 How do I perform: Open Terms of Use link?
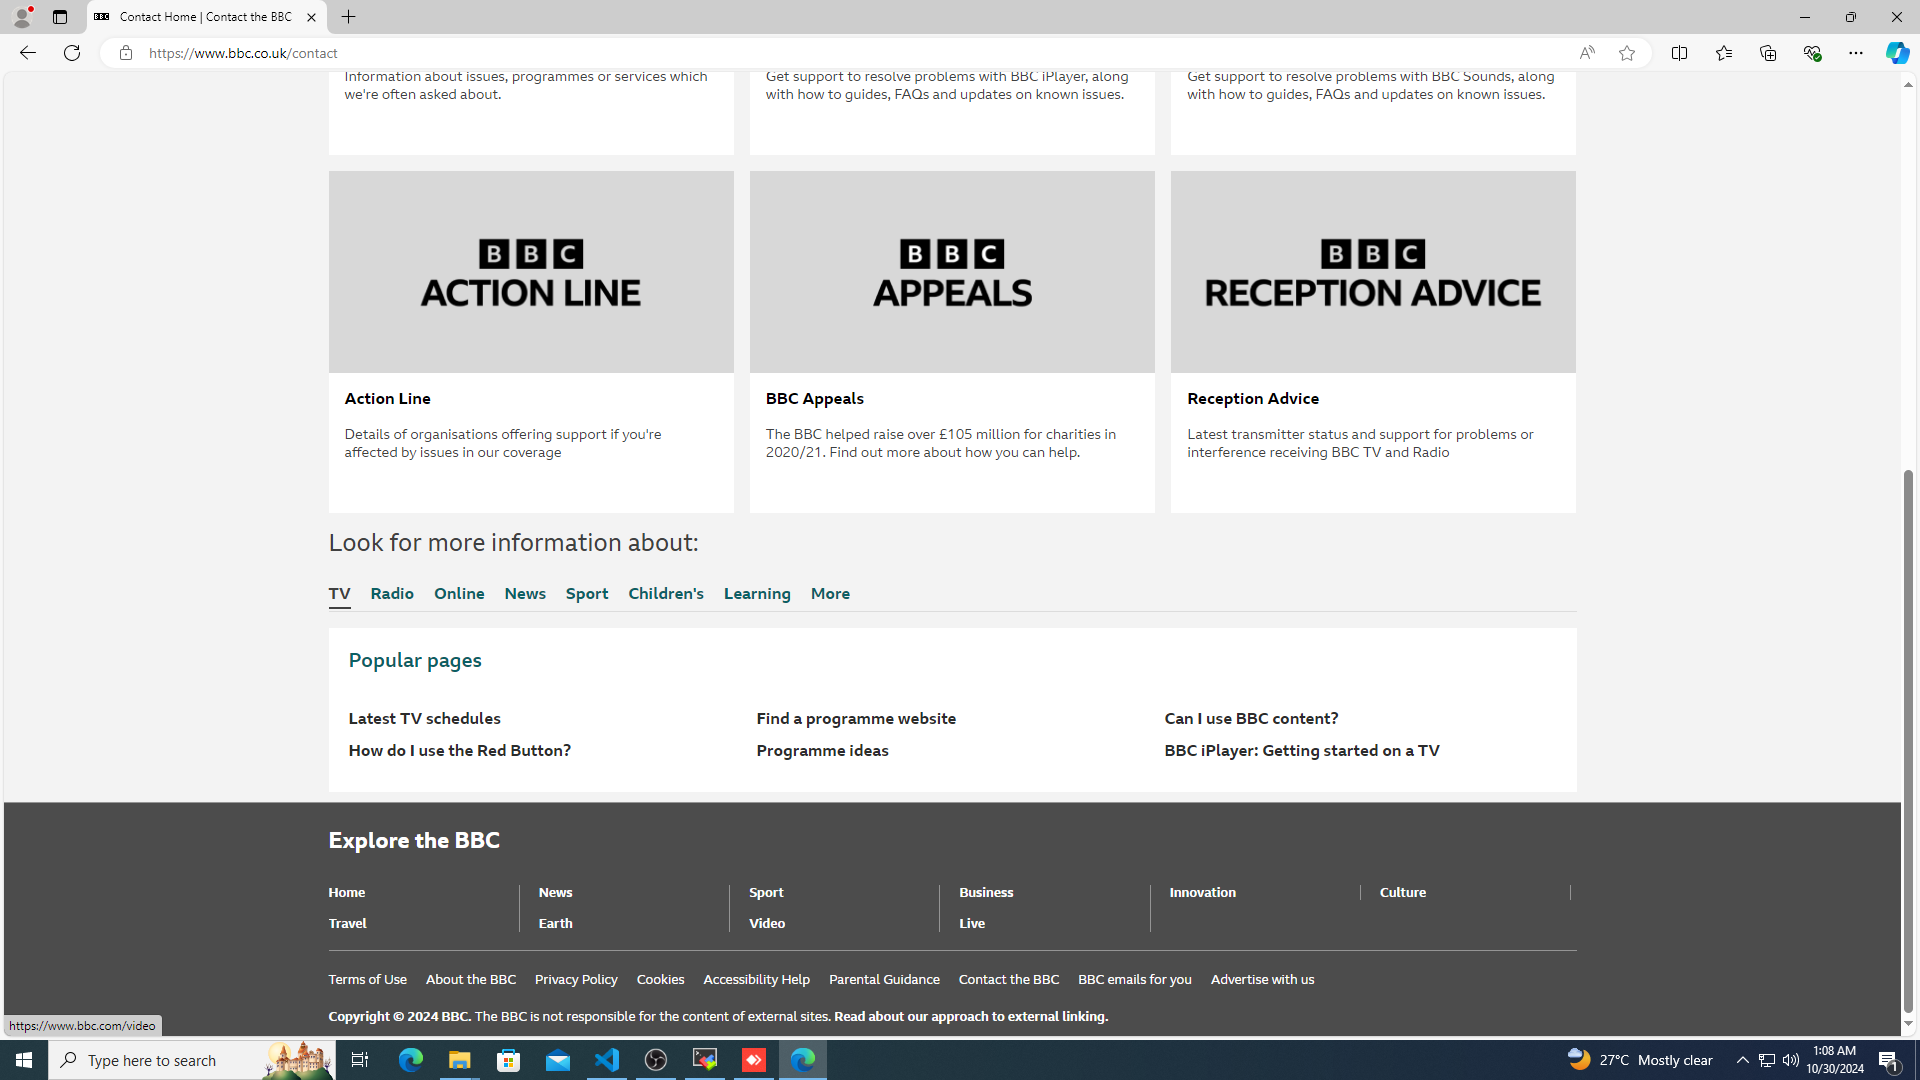coord(368,980)
